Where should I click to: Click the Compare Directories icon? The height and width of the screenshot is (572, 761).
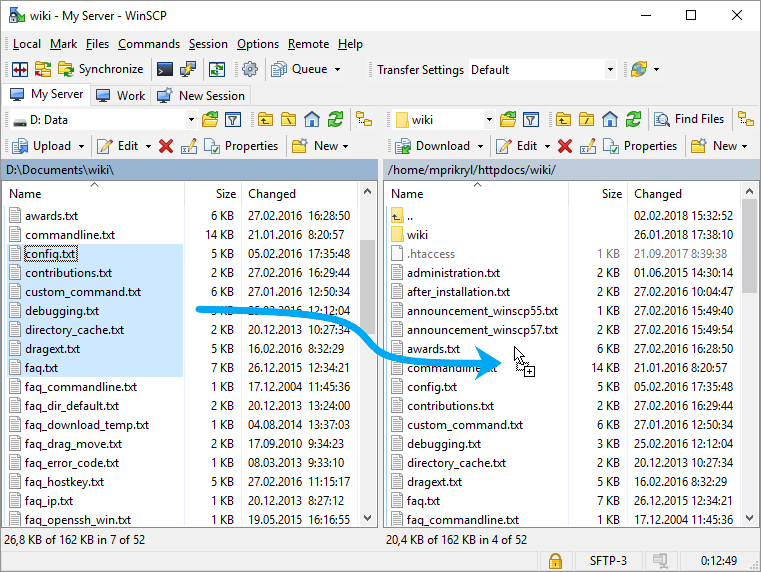pos(19,70)
